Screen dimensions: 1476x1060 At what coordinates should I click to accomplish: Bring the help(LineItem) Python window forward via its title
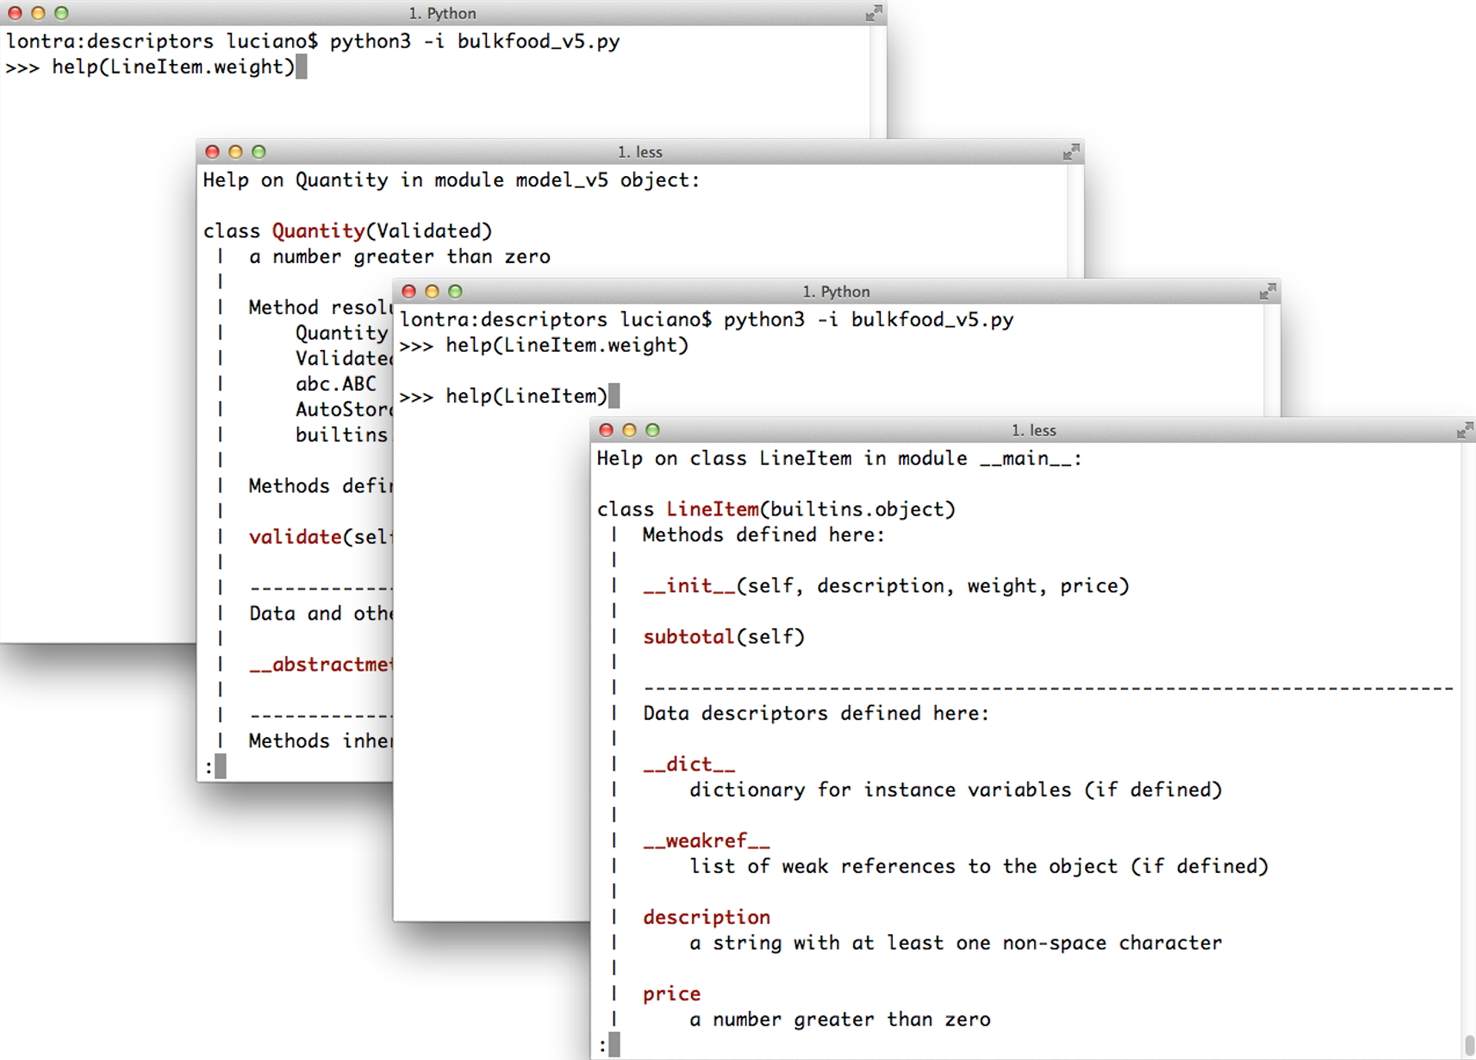click(836, 292)
